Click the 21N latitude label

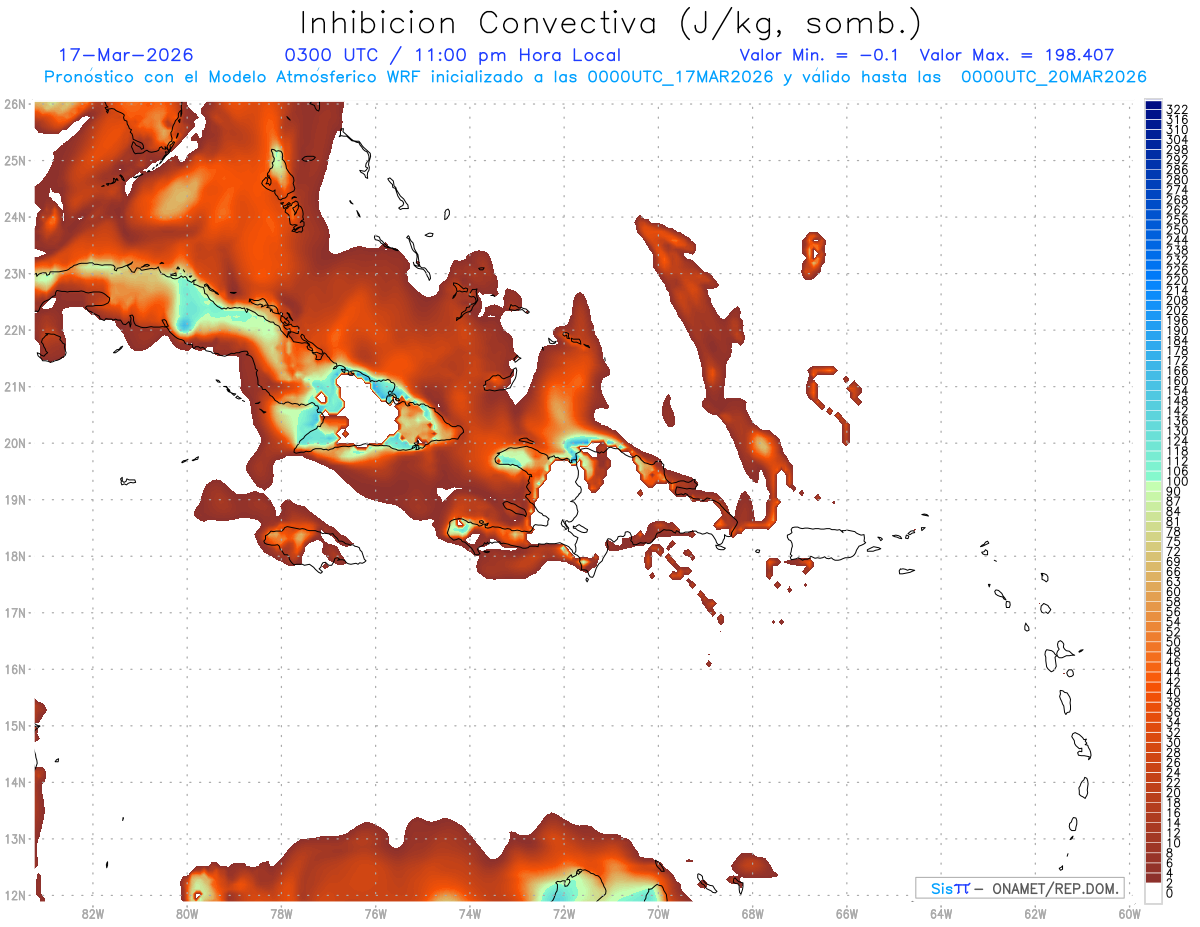tap(14, 386)
